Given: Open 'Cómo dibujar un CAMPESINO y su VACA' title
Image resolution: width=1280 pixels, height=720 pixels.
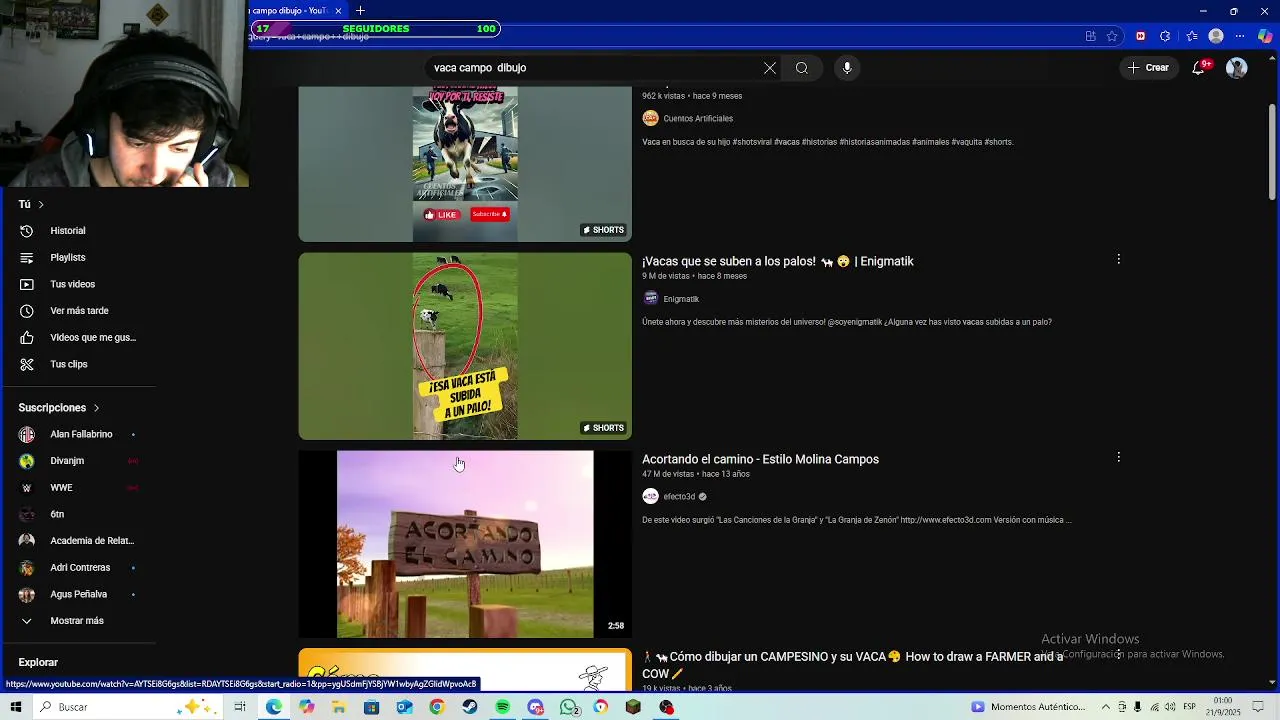Looking at the screenshot, I should [x=852, y=665].
